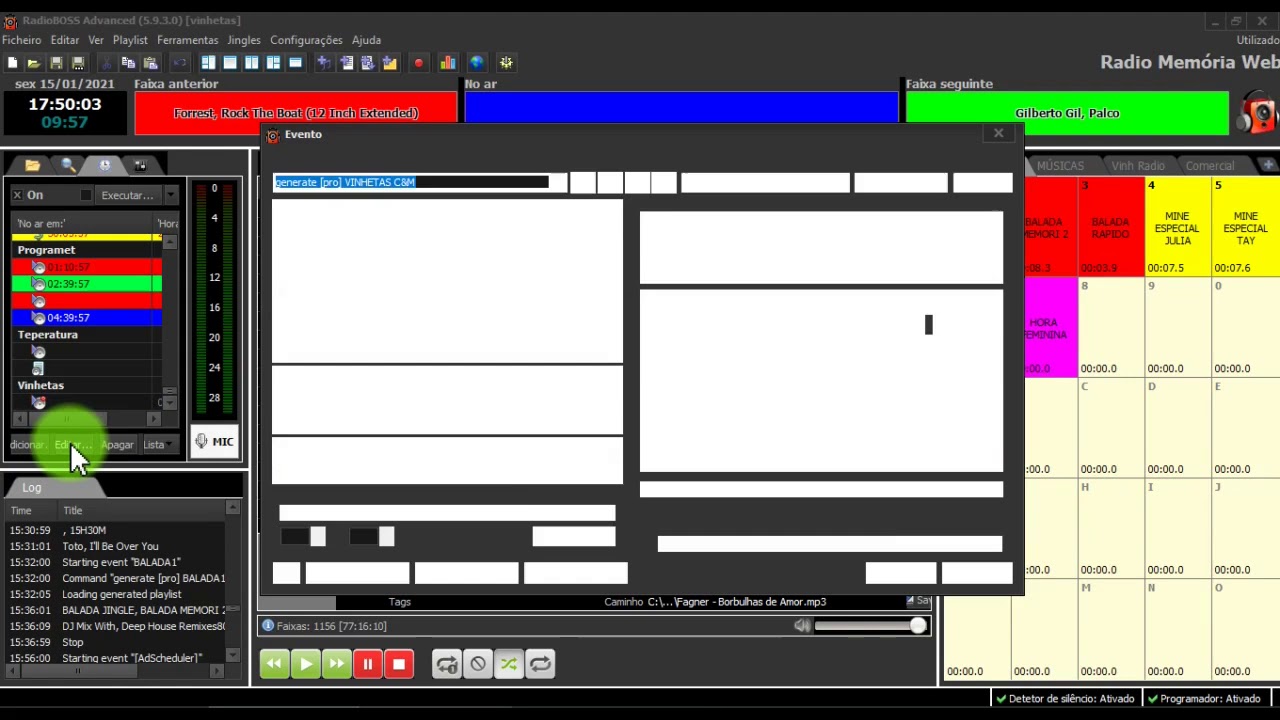
Task: Open a playlist file via folder icon
Action: point(33,63)
